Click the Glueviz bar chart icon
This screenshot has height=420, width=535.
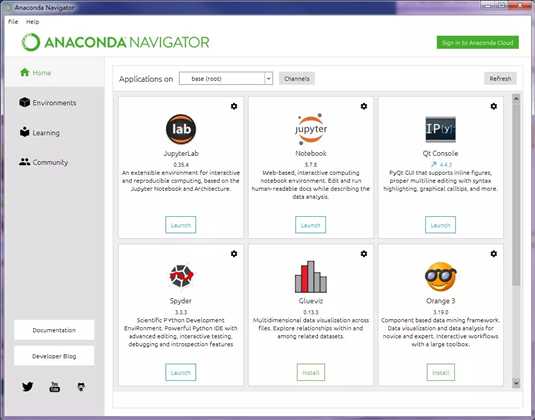coord(311,277)
